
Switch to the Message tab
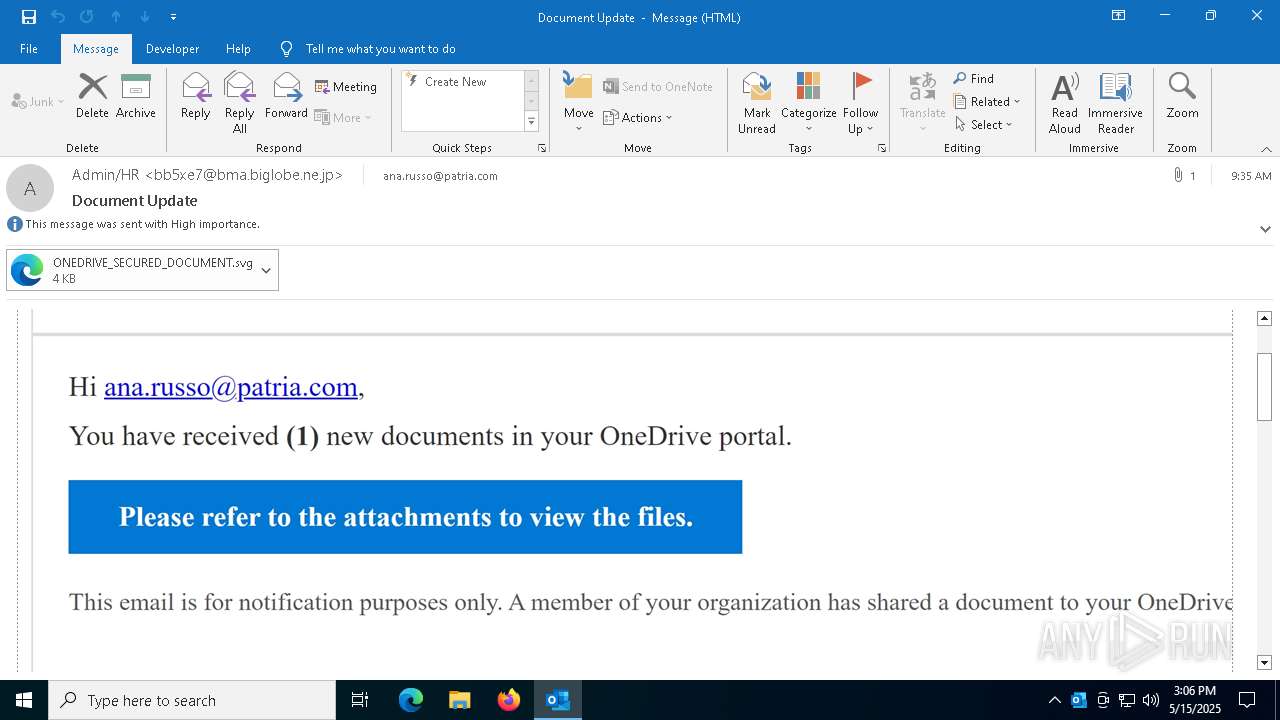pyautogui.click(x=96, y=49)
